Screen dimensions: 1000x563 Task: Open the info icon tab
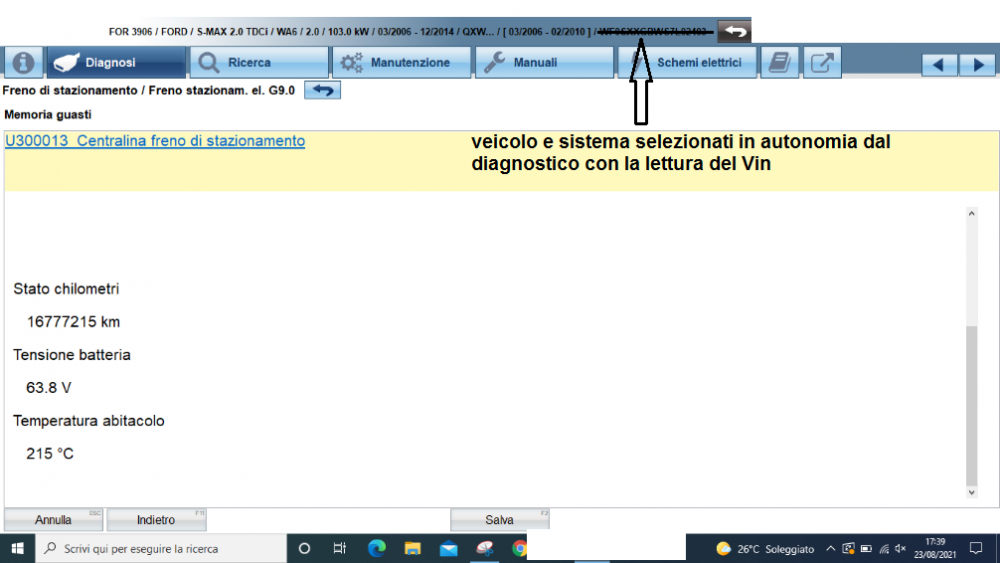click(24, 62)
